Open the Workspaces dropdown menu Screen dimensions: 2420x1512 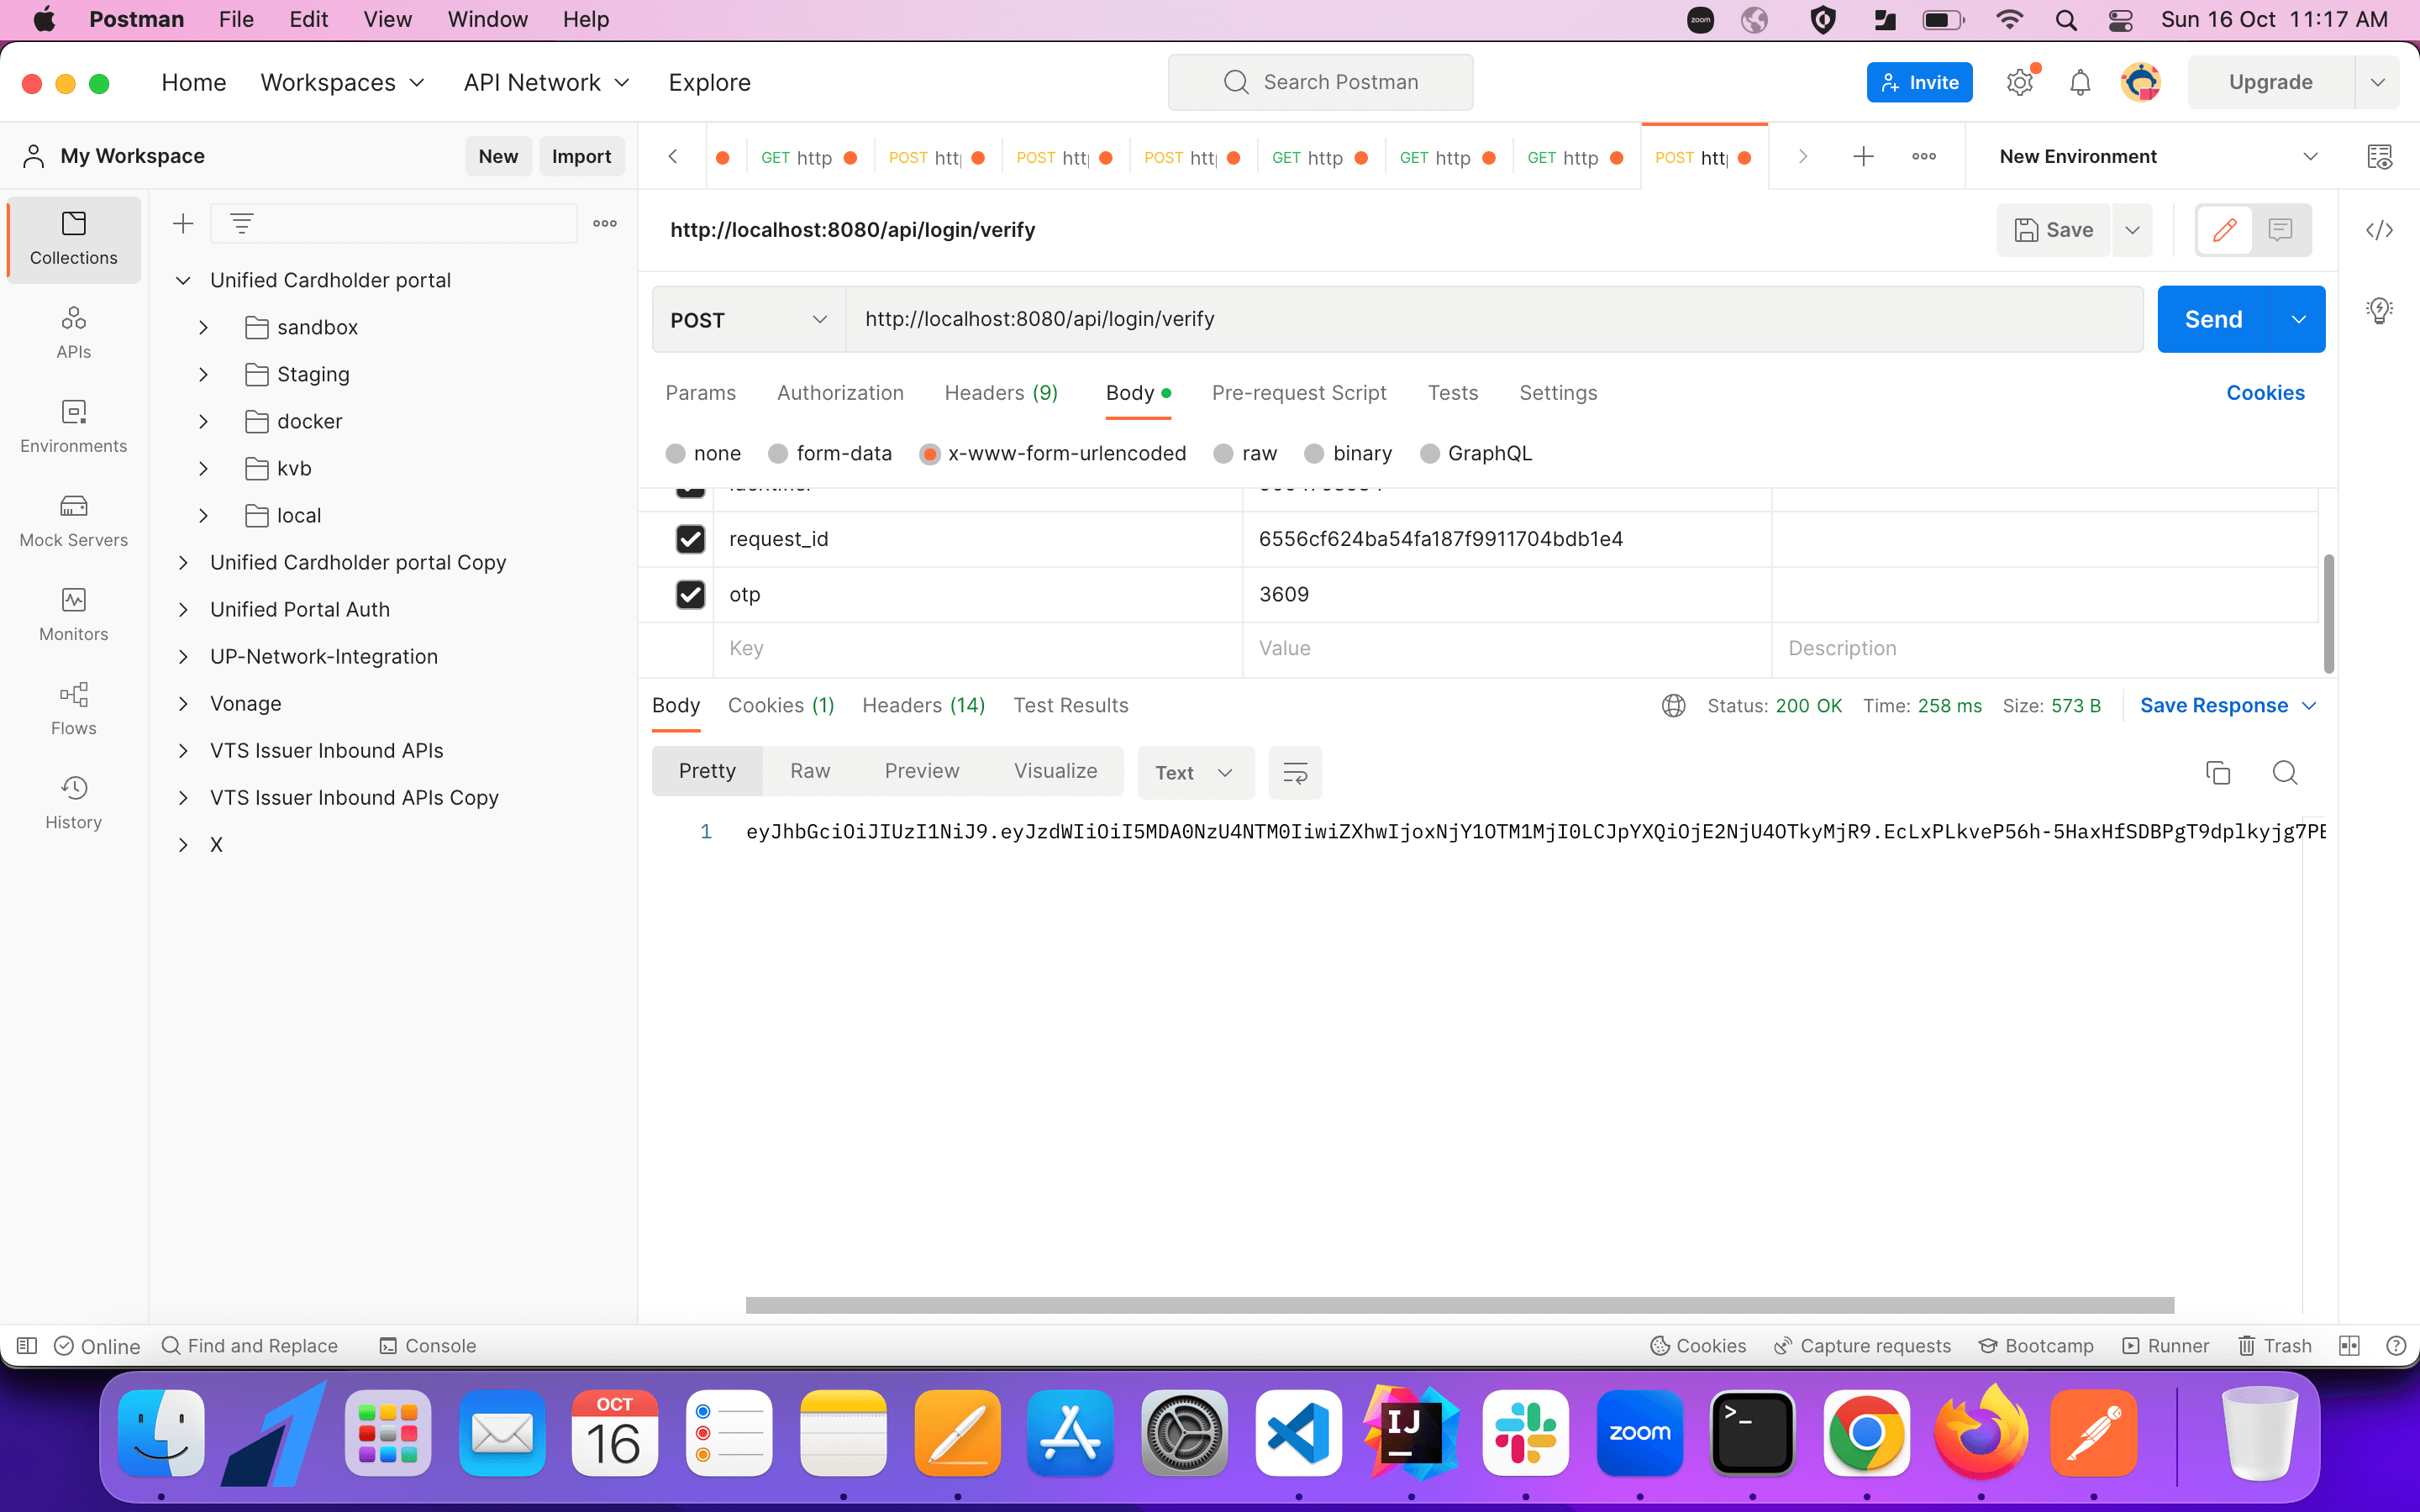343,82
